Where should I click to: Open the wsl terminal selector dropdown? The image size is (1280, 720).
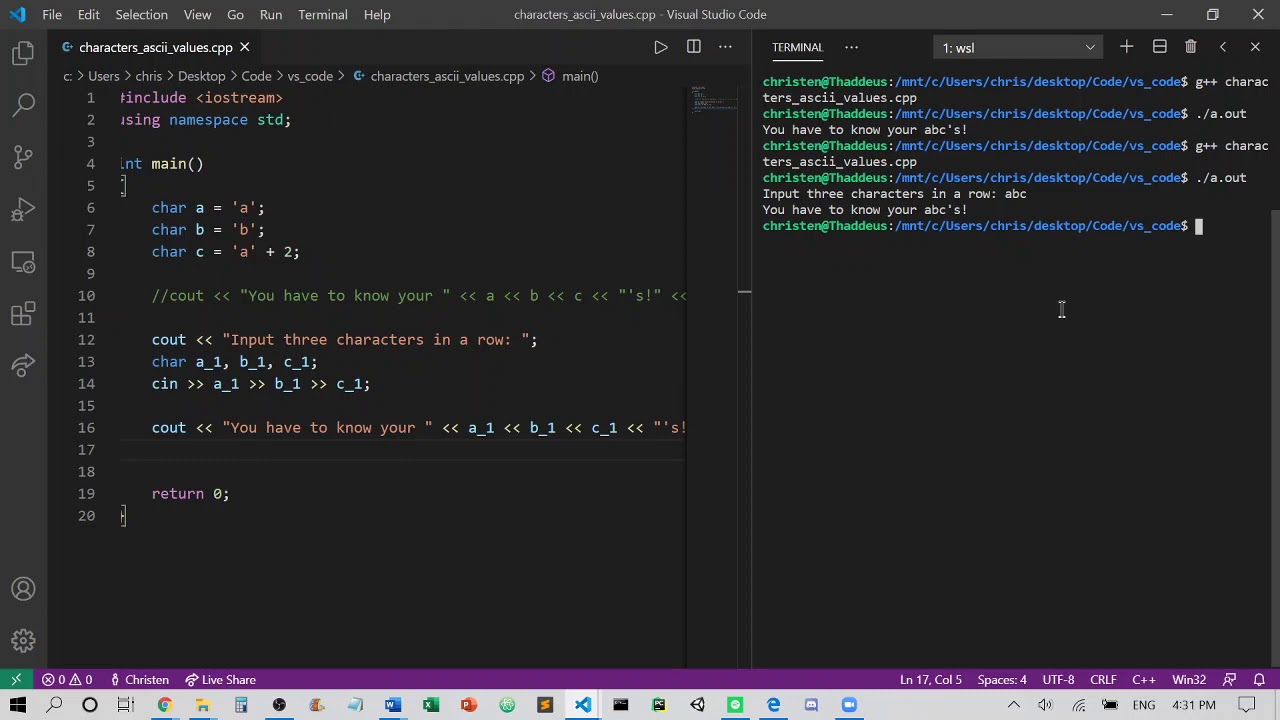click(x=1017, y=48)
